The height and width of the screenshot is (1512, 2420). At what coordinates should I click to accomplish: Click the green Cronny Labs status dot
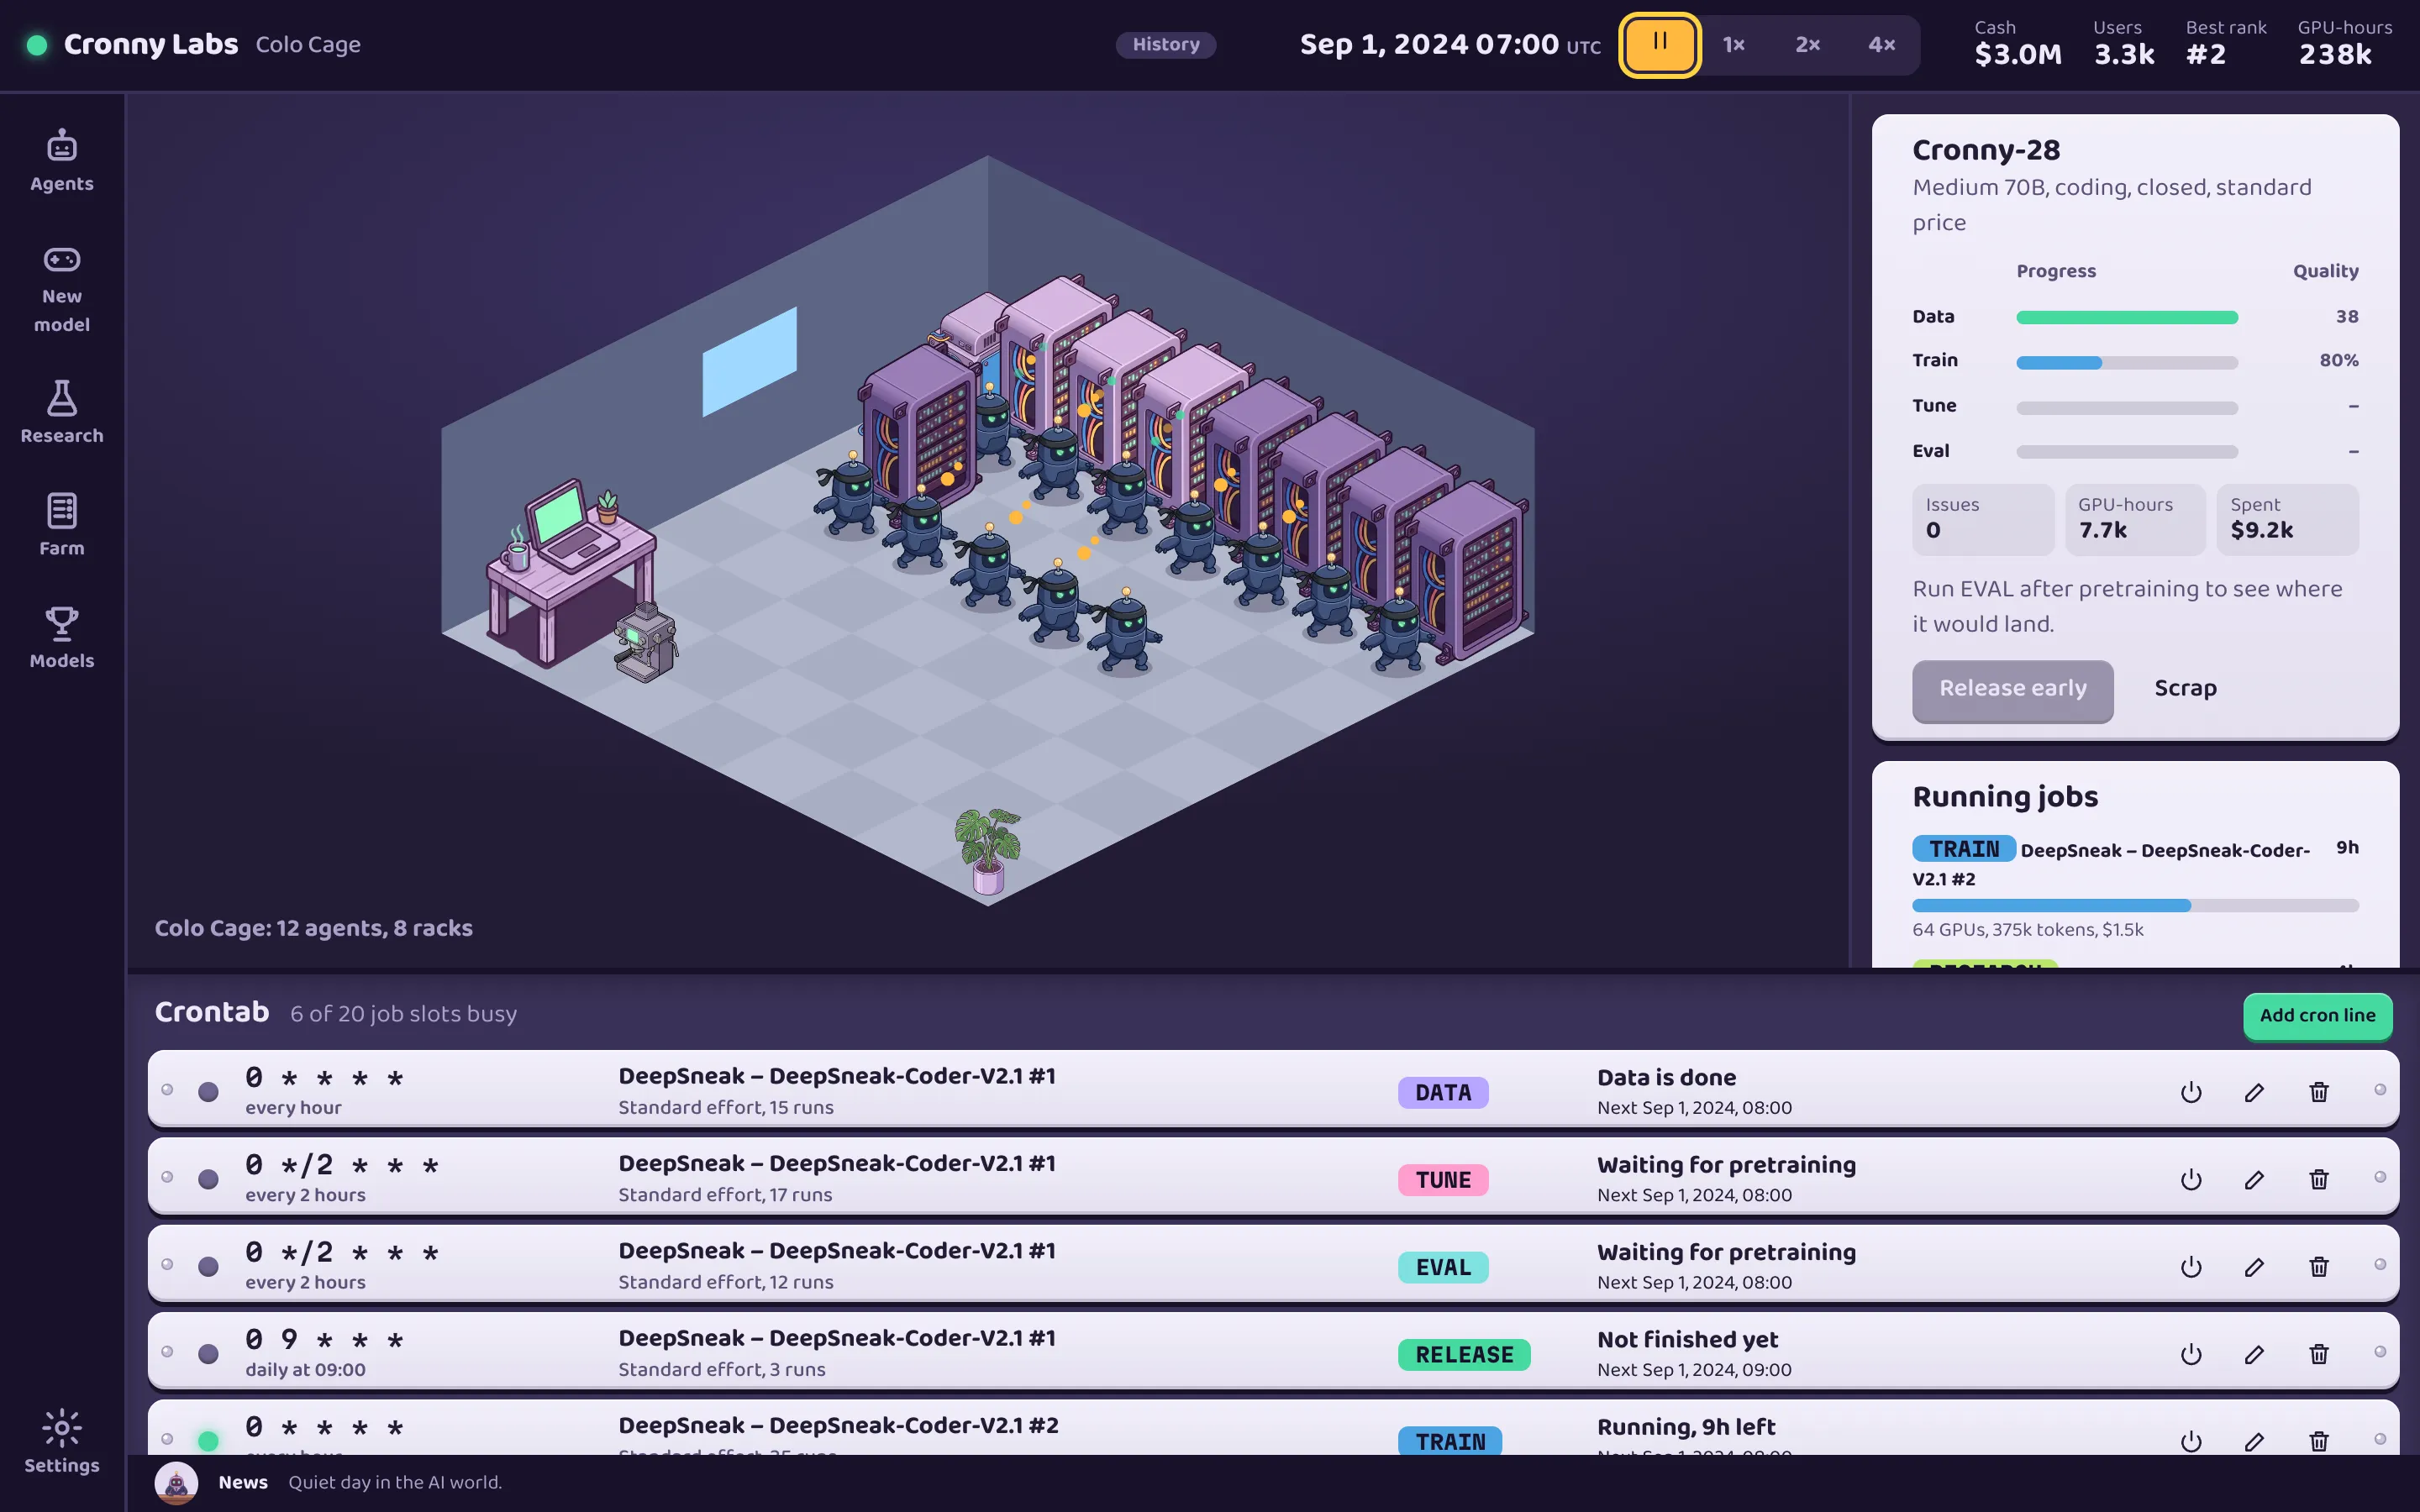click(37, 45)
